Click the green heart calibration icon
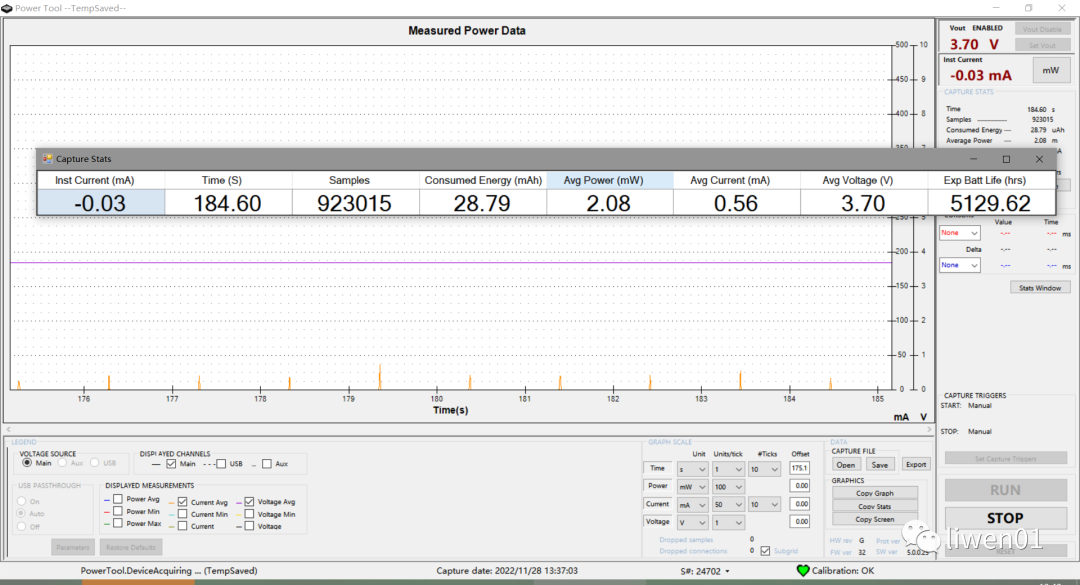 802,571
